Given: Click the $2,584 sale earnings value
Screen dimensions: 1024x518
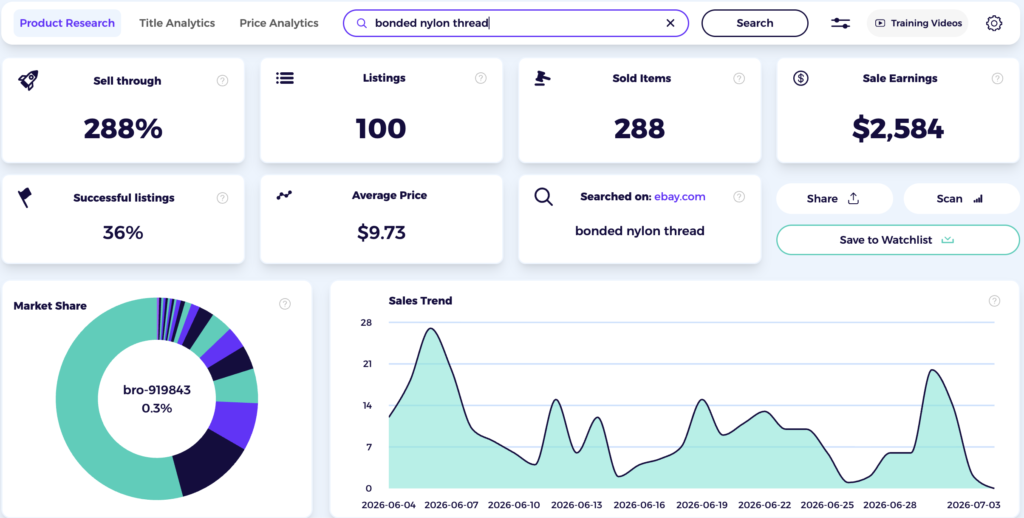Looking at the screenshot, I should (898, 129).
